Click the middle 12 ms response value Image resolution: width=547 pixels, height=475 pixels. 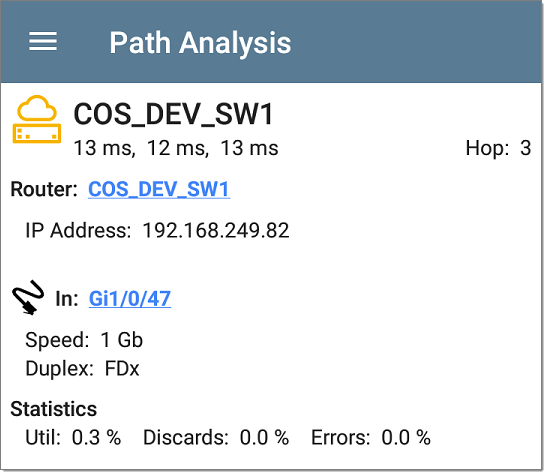(x=178, y=148)
